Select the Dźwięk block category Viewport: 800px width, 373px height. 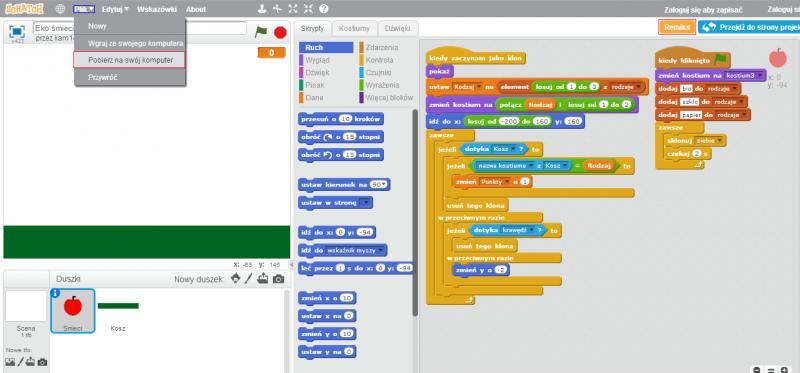tap(326, 72)
